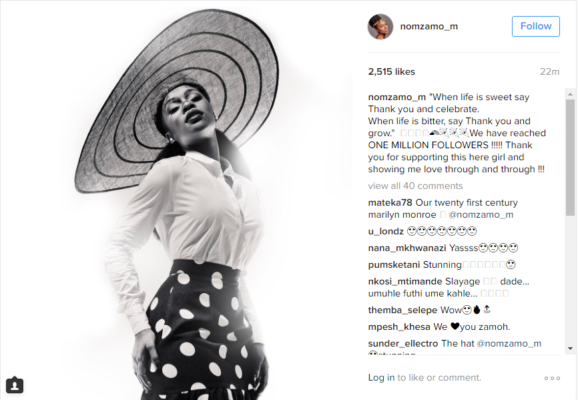The width and height of the screenshot is (578, 400).
Task: Open pumsketani commenter profile
Action: [394, 265]
